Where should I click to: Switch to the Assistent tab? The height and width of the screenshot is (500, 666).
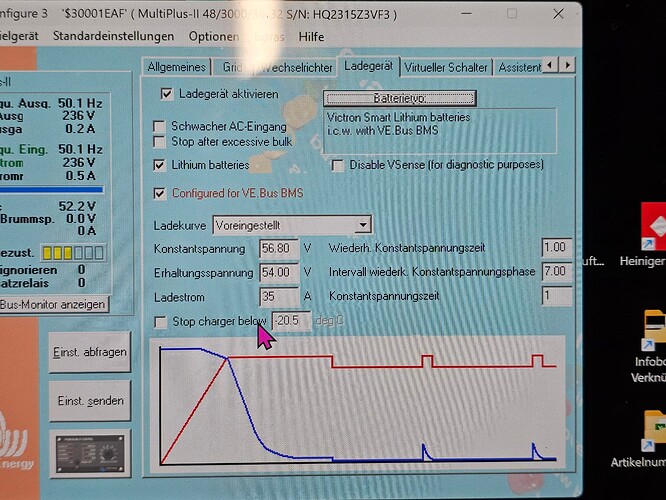click(x=519, y=68)
